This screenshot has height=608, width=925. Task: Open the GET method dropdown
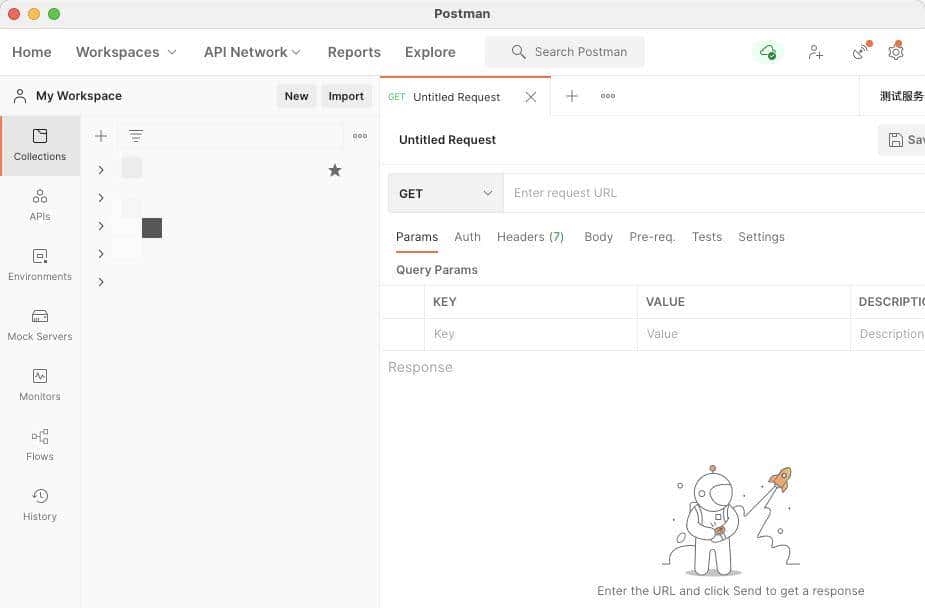click(x=445, y=193)
